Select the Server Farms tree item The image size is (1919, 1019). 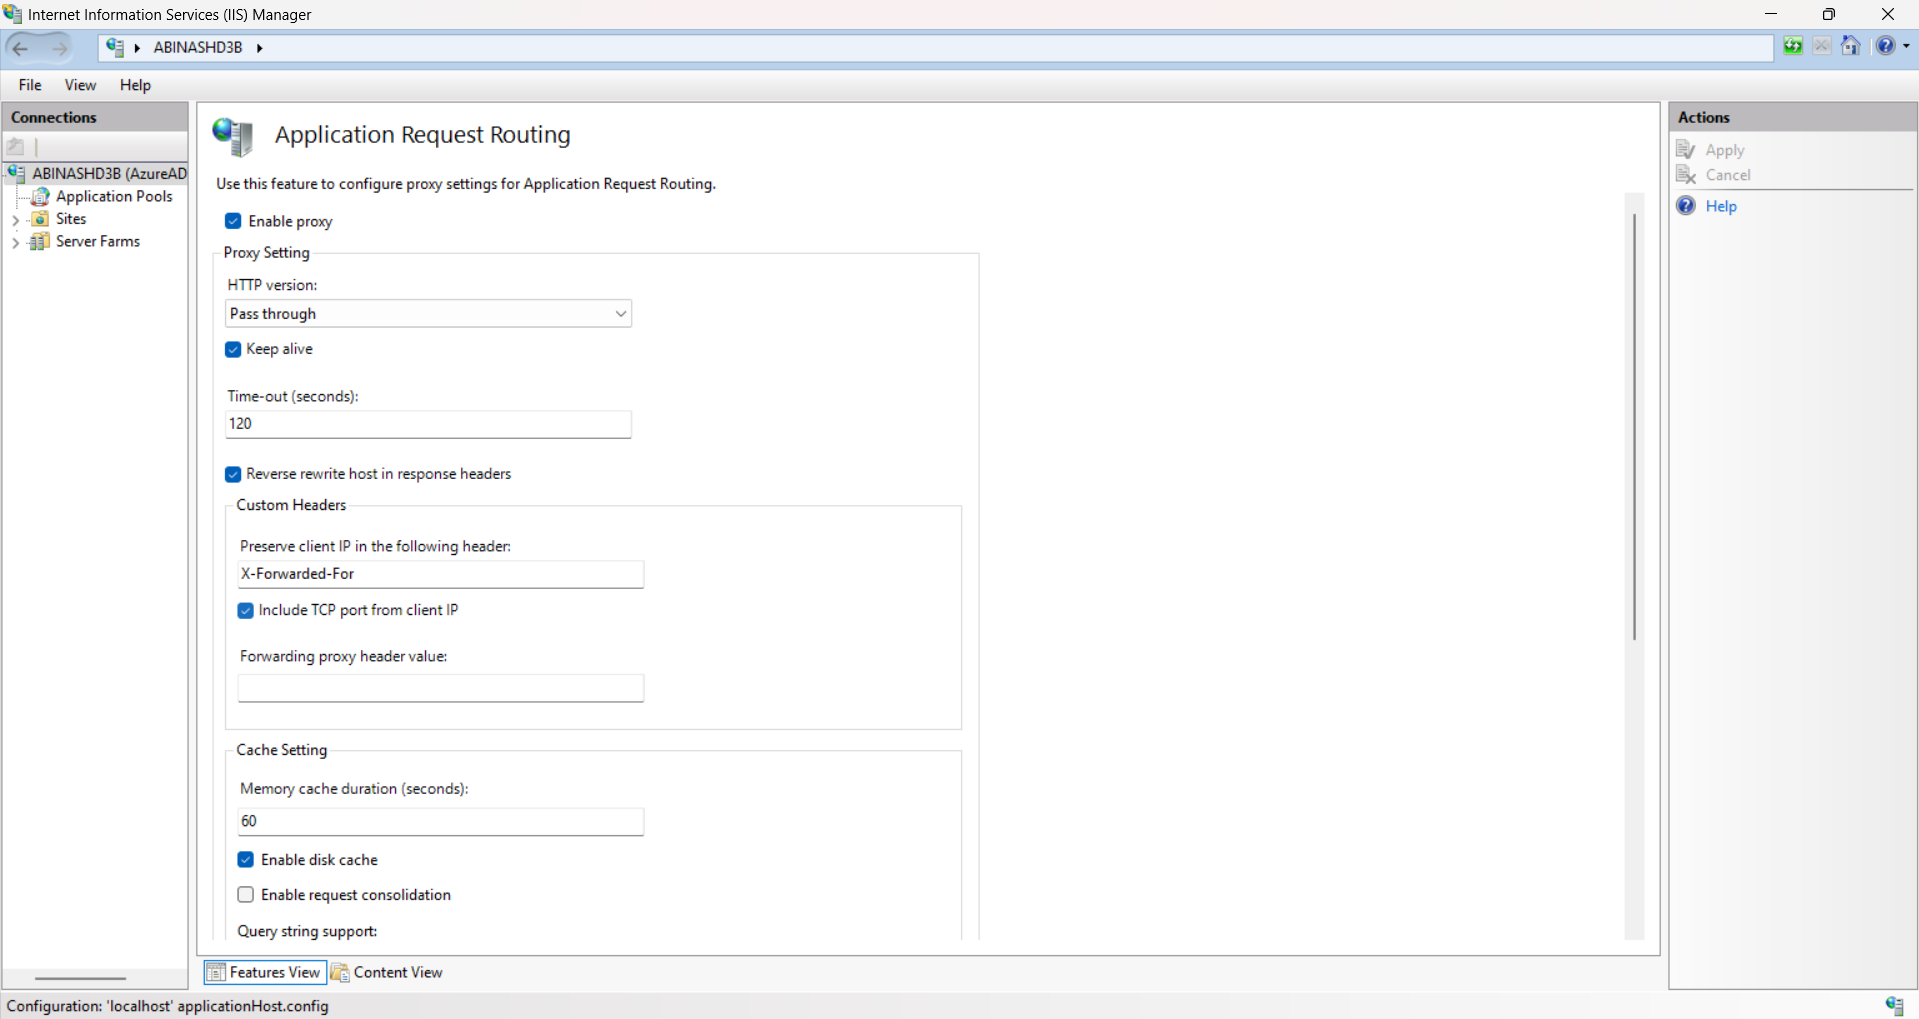click(x=98, y=241)
